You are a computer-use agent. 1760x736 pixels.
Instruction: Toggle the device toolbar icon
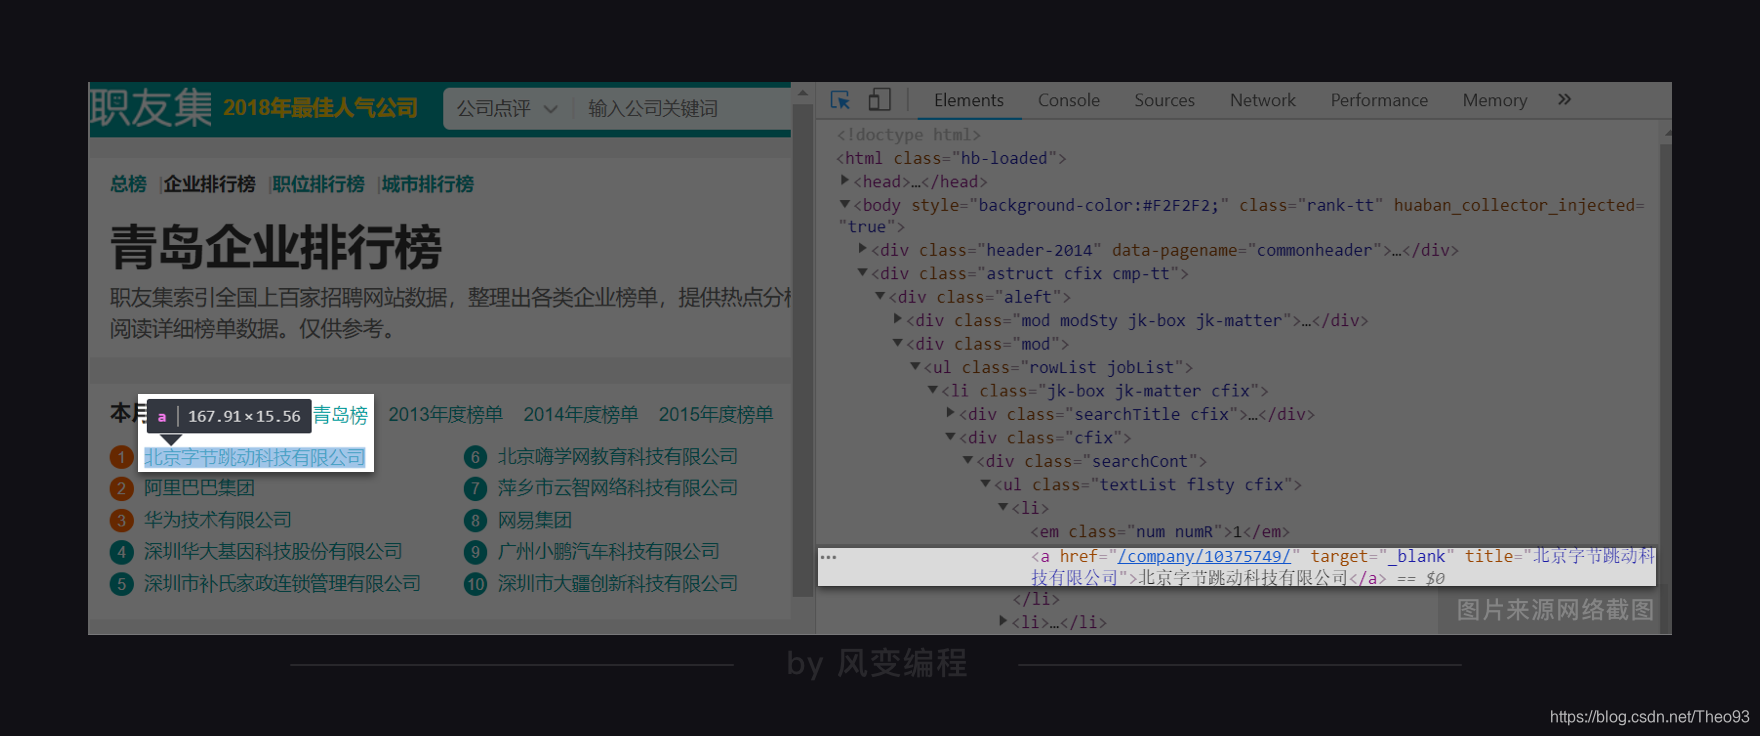[879, 100]
